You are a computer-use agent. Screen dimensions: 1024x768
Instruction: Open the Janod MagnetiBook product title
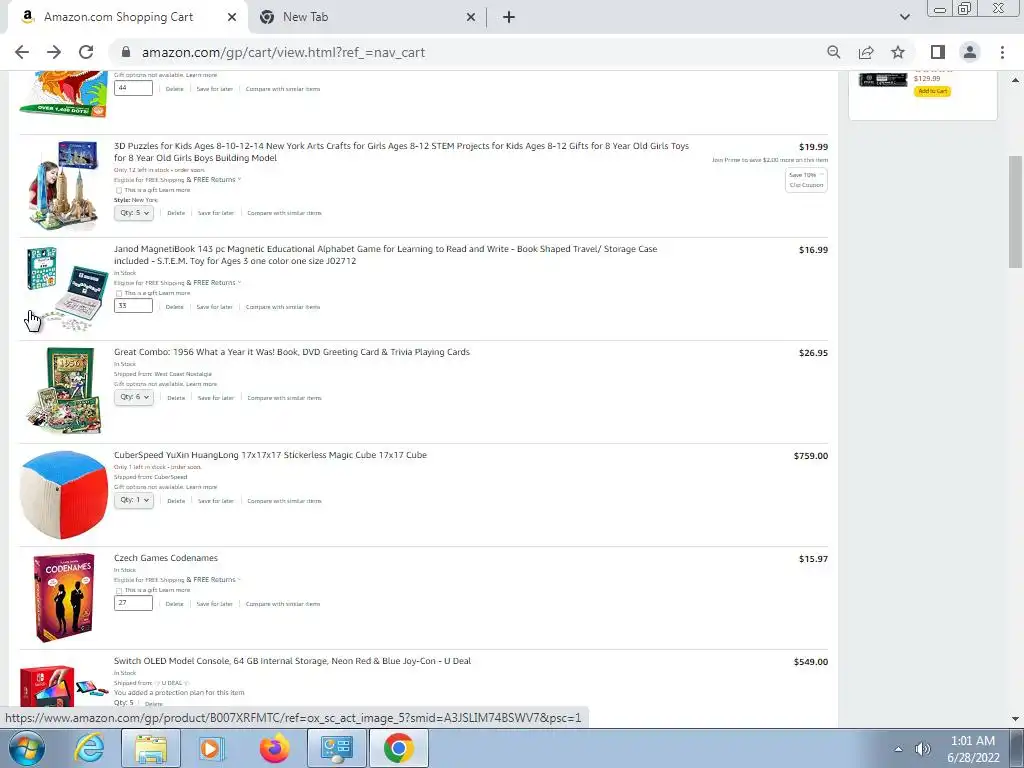click(385, 255)
